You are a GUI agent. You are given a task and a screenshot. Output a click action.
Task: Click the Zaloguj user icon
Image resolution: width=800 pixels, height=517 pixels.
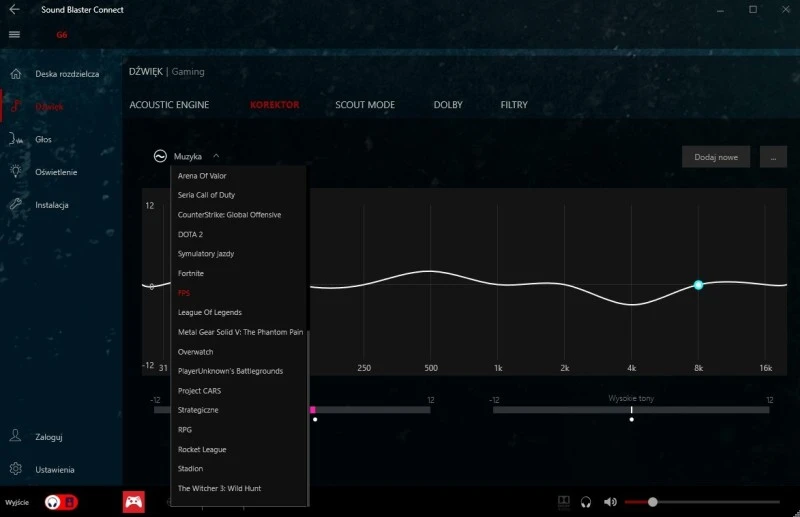(x=16, y=436)
